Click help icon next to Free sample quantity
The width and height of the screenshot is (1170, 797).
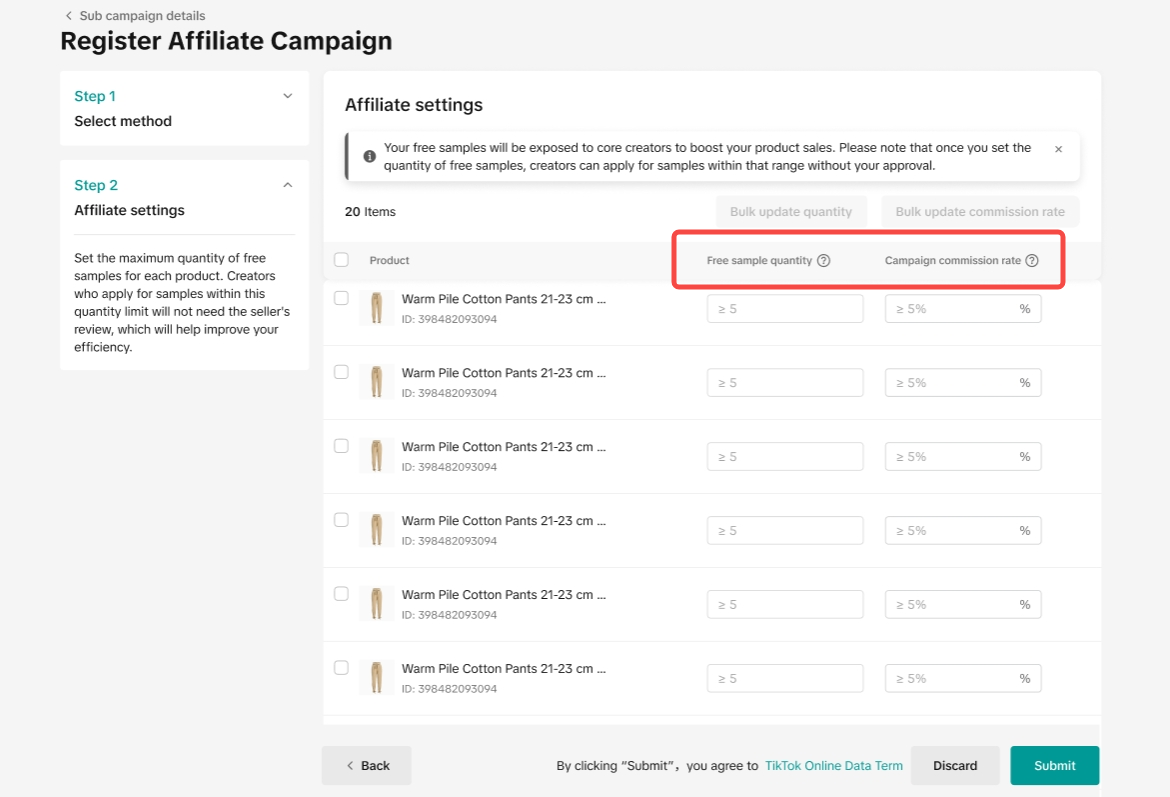pos(824,261)
